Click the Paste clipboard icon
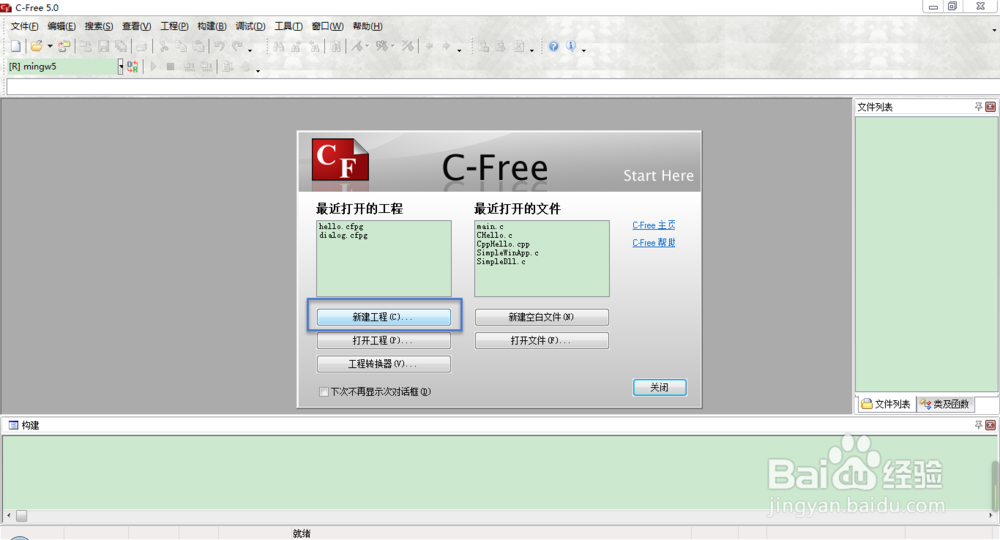 tap(198, 46)
